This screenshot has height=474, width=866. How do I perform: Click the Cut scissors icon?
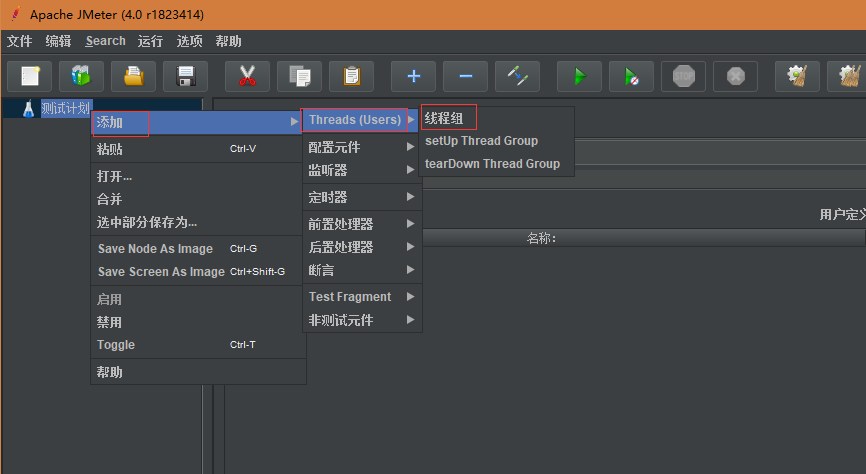pos(247,76)
